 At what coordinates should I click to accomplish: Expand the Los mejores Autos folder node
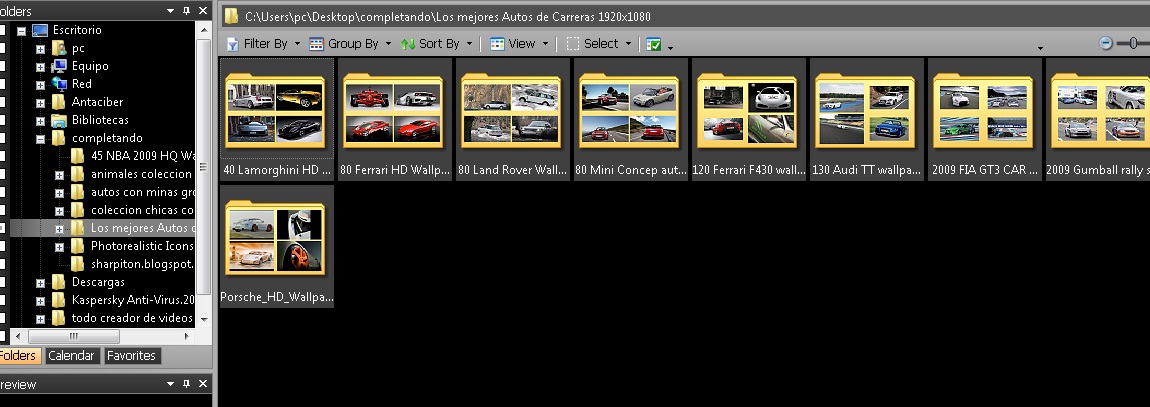click(59, 229)
